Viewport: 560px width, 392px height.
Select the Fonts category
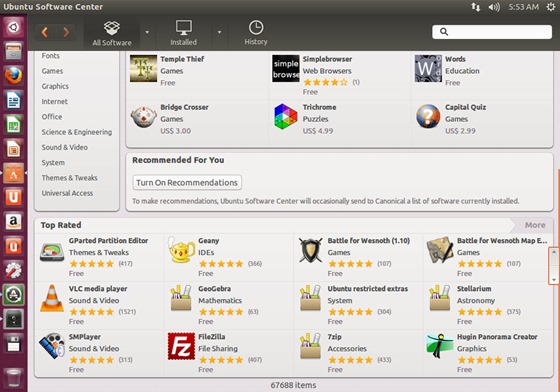point(50,56)
